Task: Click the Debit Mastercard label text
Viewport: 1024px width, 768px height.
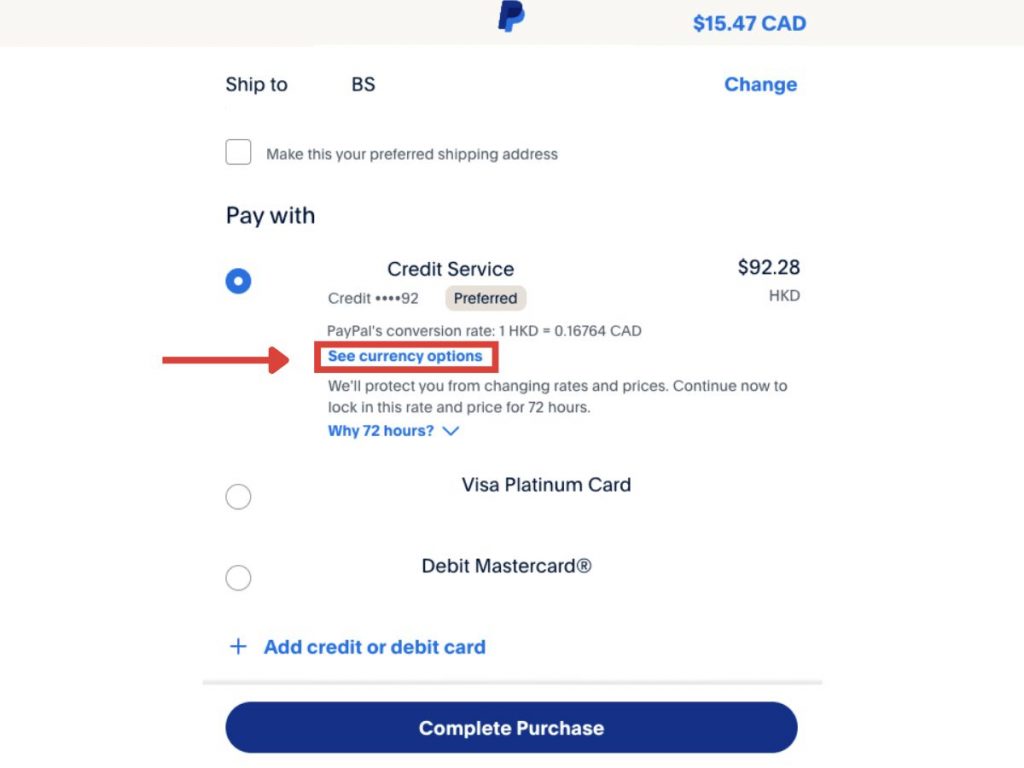Action: pyautogui.click(x=506, y=566)
